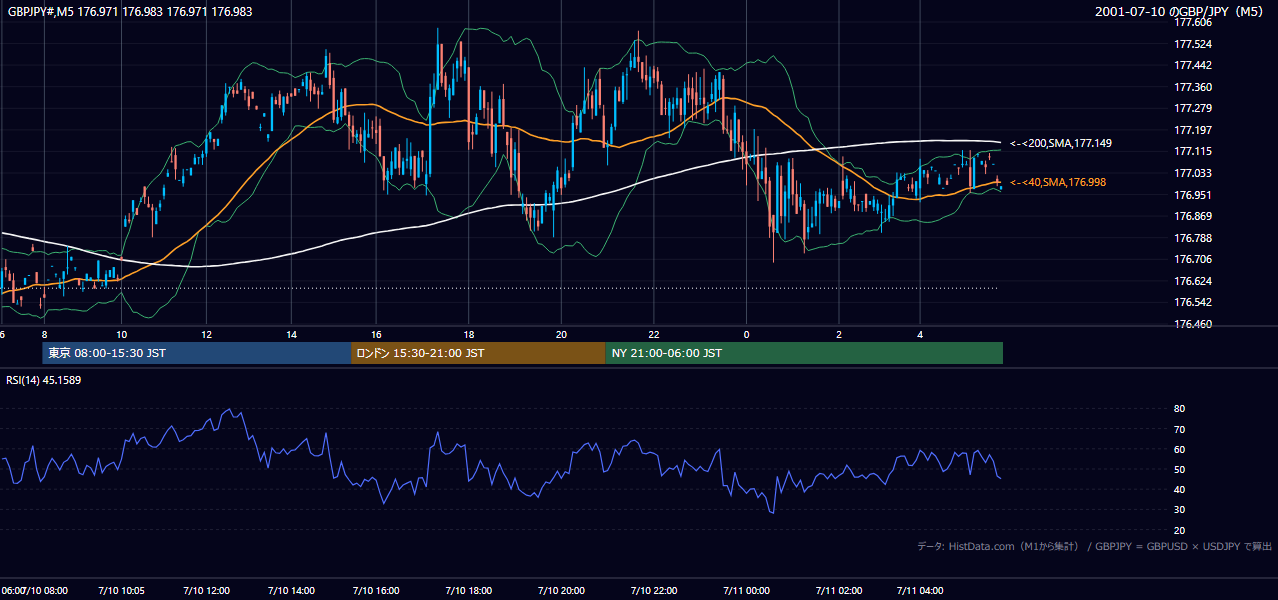Click hour label 18 under the price chart

click(468, 334)
